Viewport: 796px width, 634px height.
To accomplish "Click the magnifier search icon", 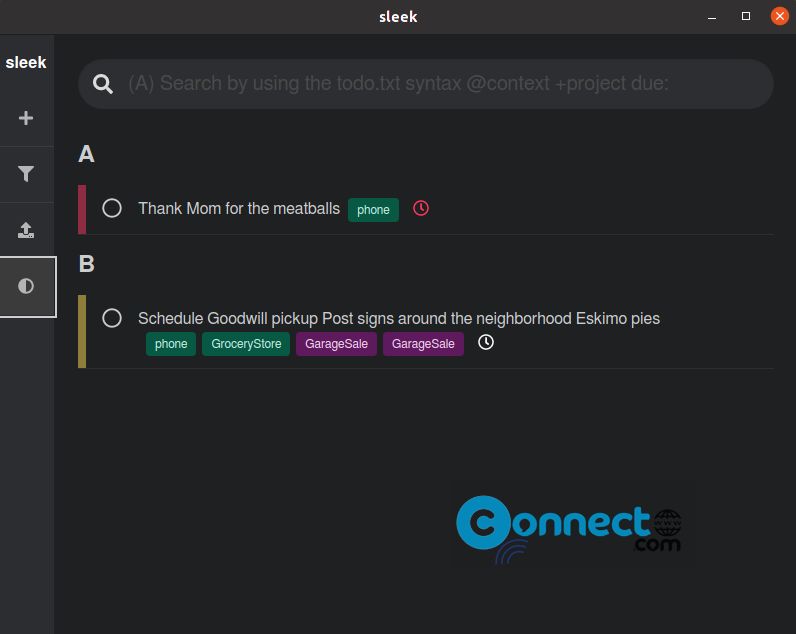I will click(103, 84).
